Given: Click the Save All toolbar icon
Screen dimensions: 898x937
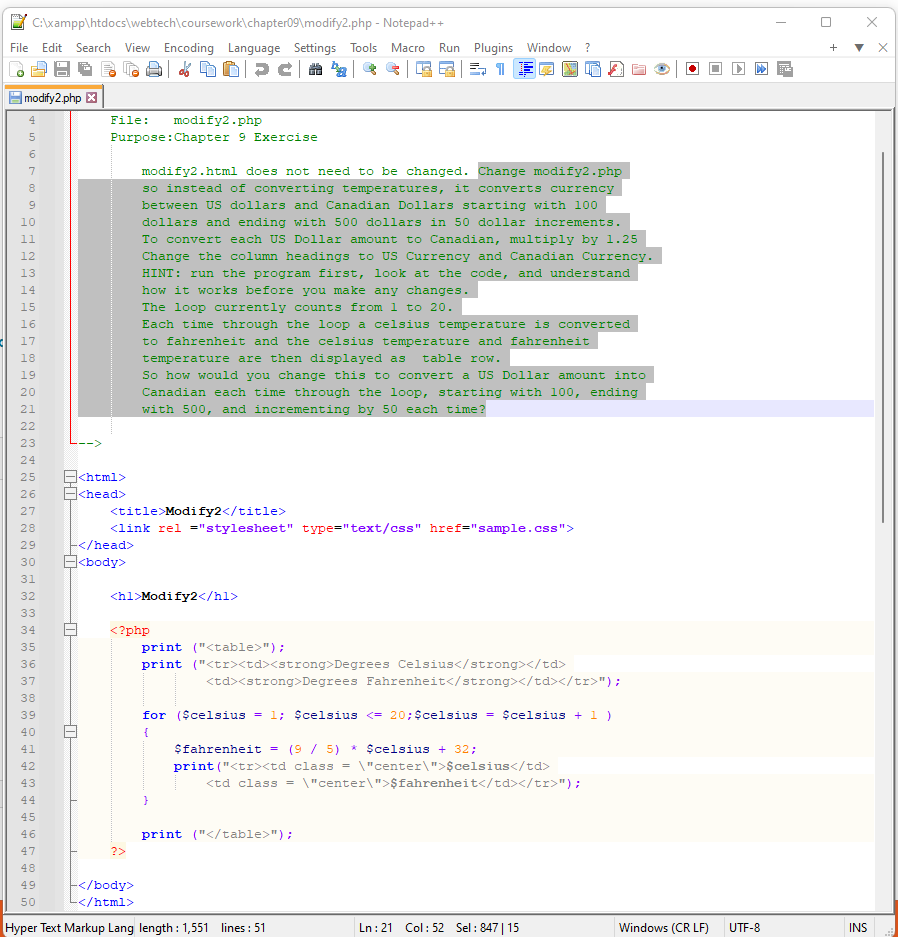Looking at the screenshot, I should (x=85, y=69).
